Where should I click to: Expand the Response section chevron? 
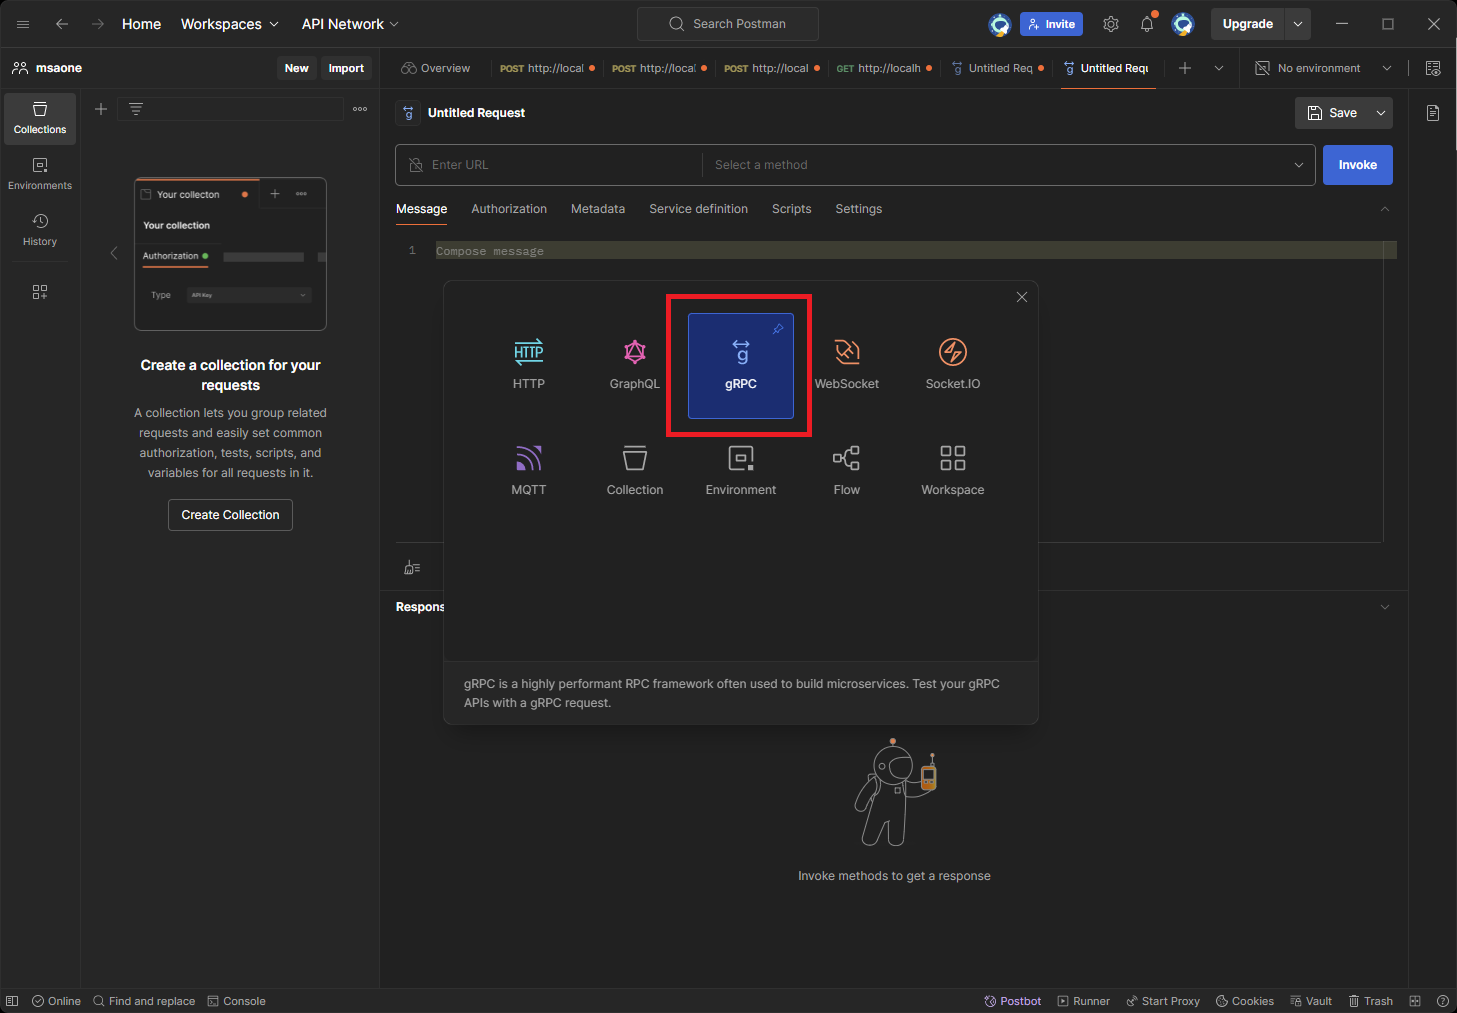coord(1385,607)
